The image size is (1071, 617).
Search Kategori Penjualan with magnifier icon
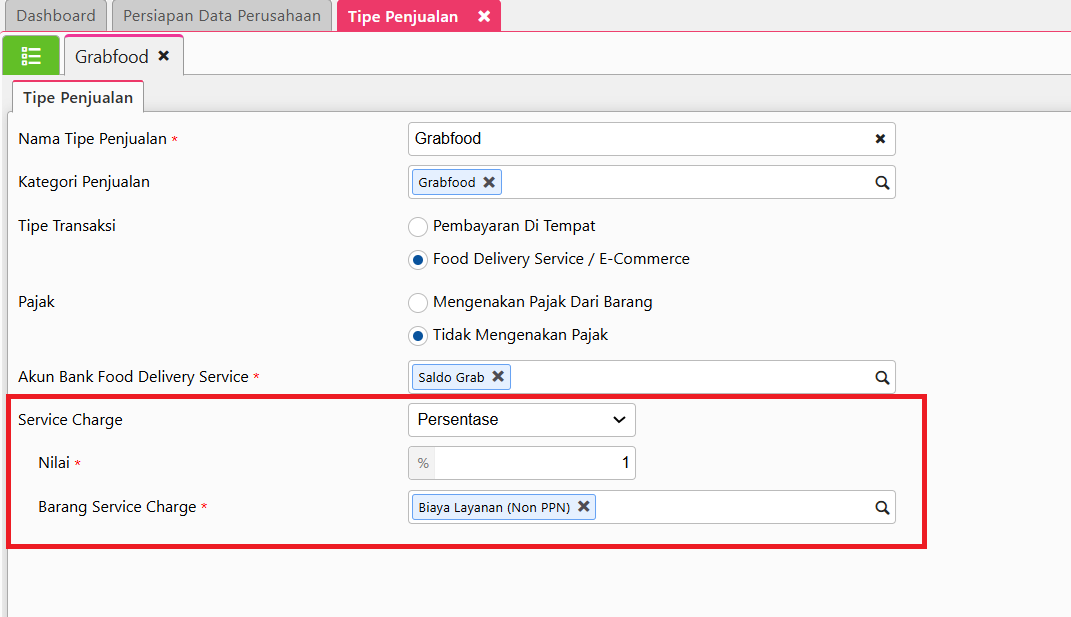pyautogui.click(x=882, y=183)
